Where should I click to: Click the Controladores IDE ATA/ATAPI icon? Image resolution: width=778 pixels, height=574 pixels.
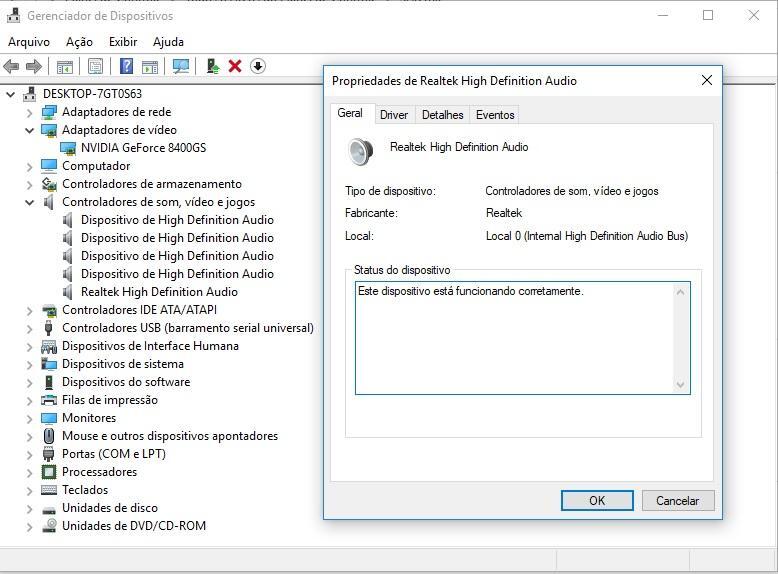[49, 311]
